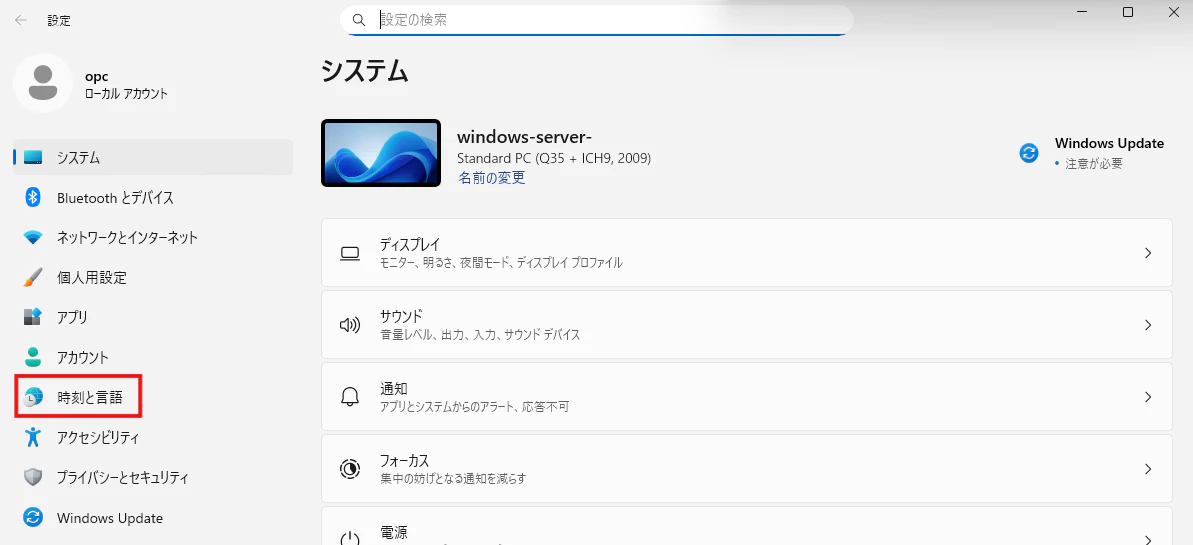Click the システム monitor icon in sidebar
Viewport: 1193px width, 545px height.
33,158
